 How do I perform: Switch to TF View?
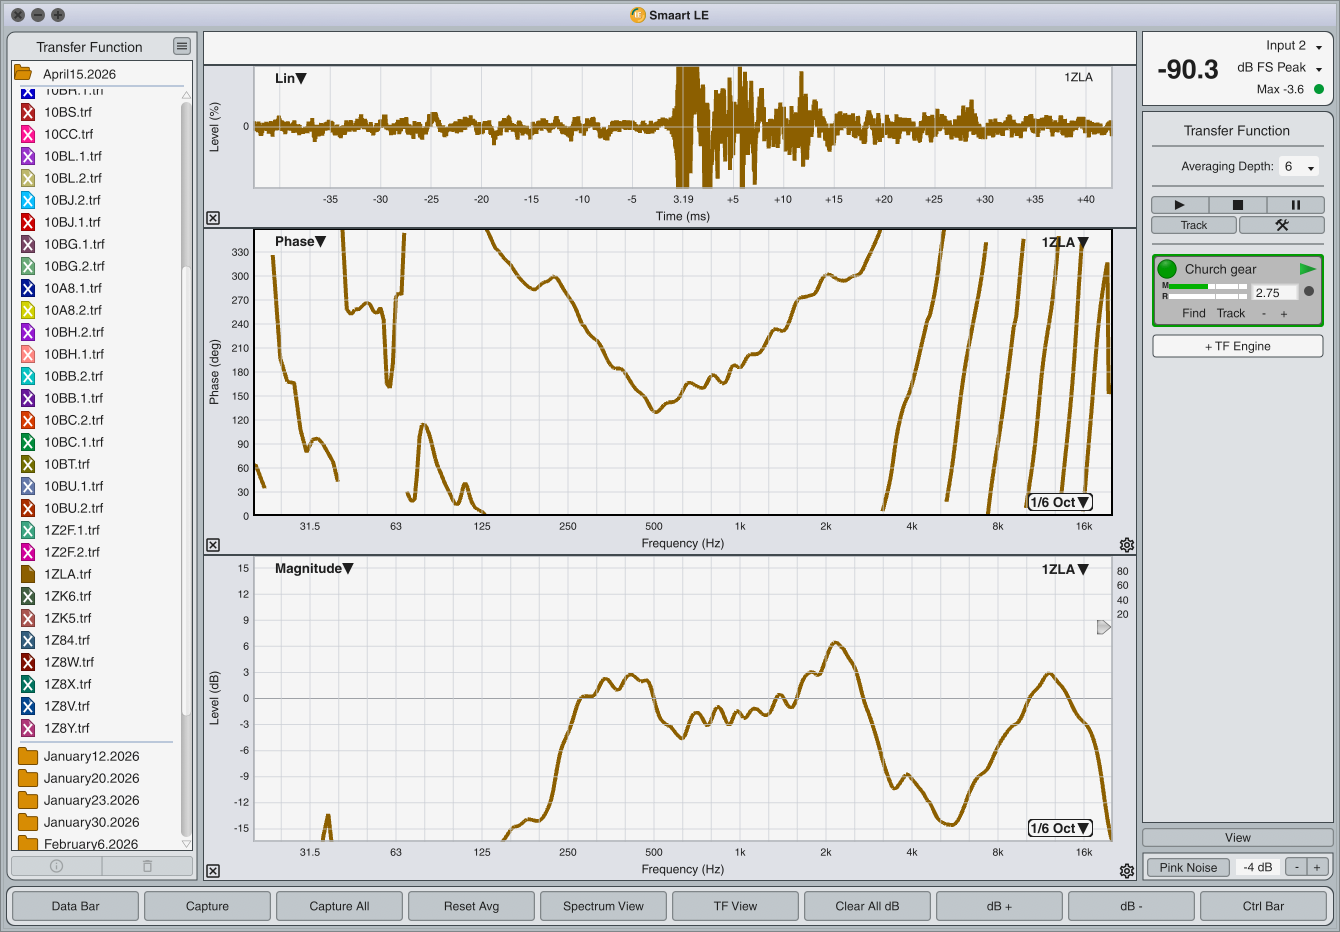point(735,906)
